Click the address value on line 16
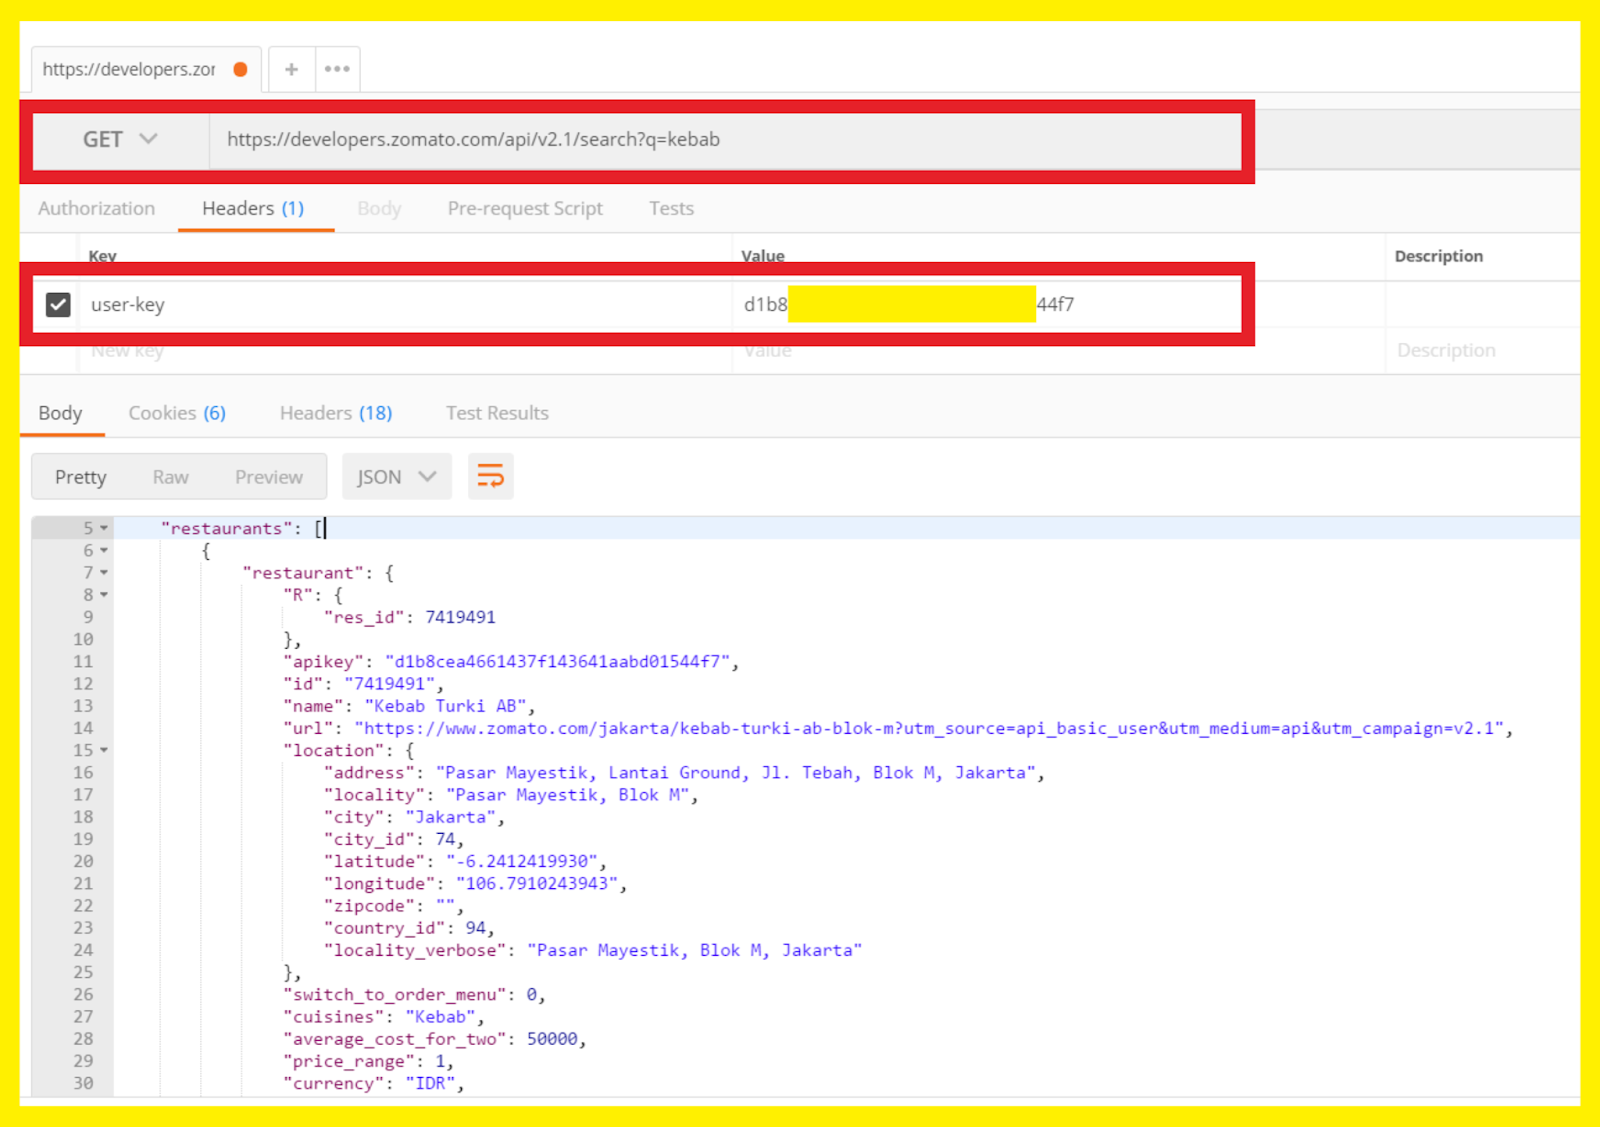The image size is (1600, 1127). (x=736, y=772)
